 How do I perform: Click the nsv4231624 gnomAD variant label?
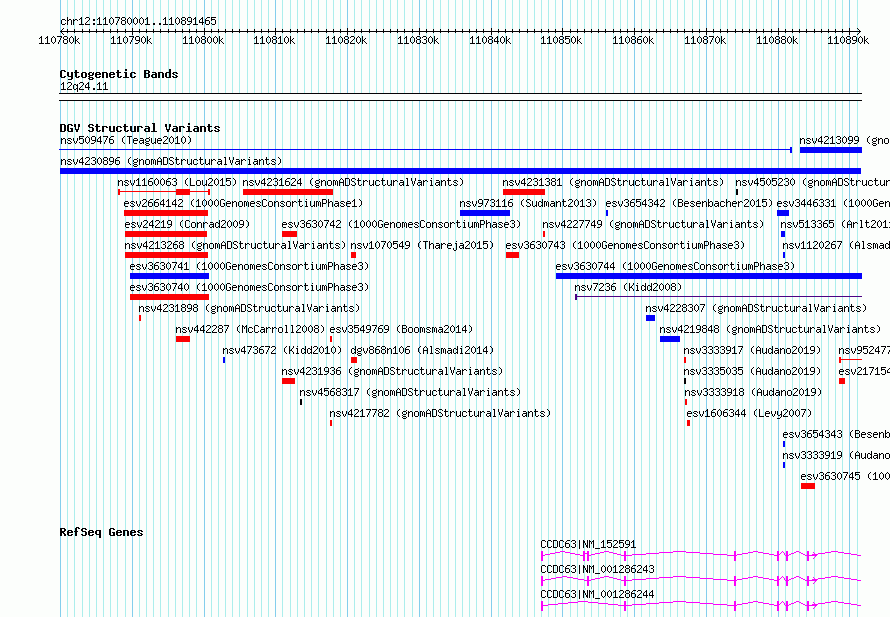click(353, 182)
